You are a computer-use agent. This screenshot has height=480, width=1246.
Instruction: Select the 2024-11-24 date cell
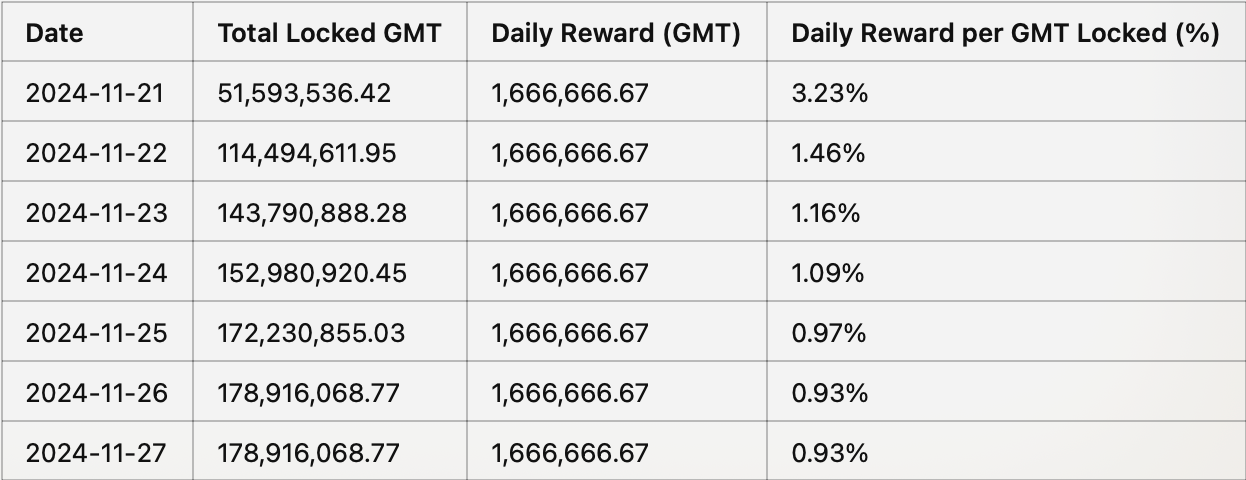(x=96, y=273)
